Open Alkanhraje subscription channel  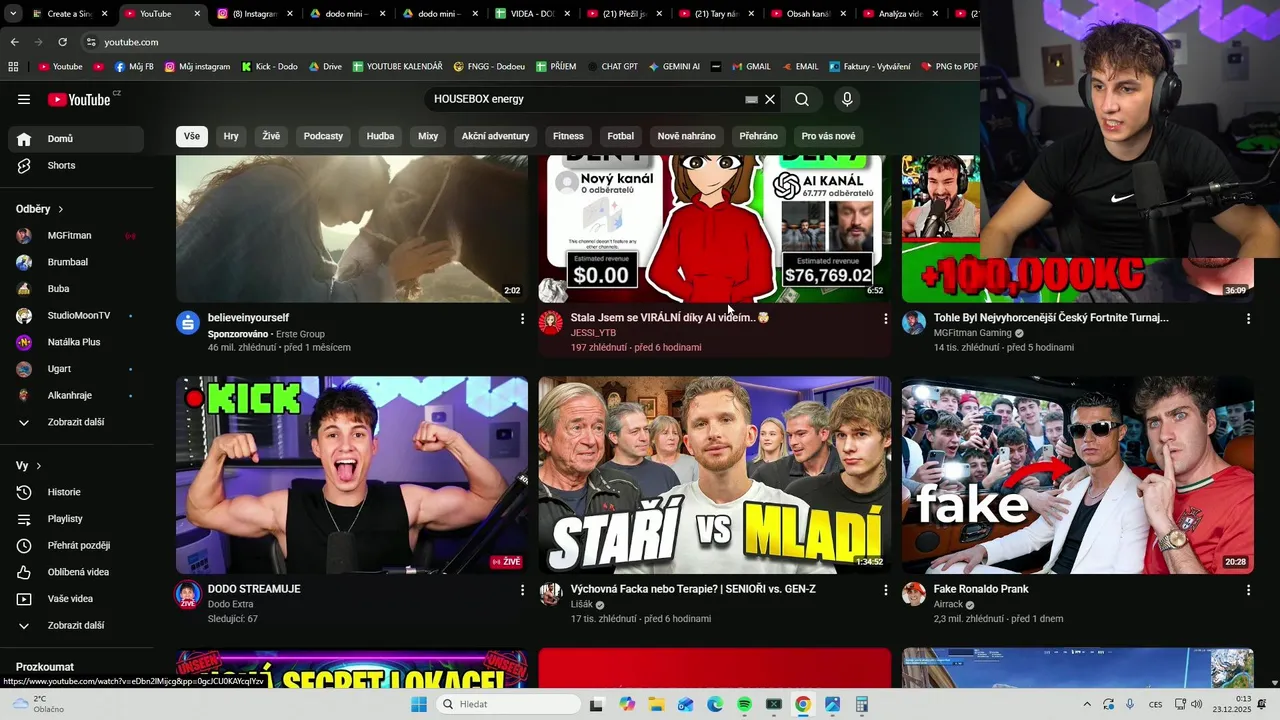(x=76, y=395)
